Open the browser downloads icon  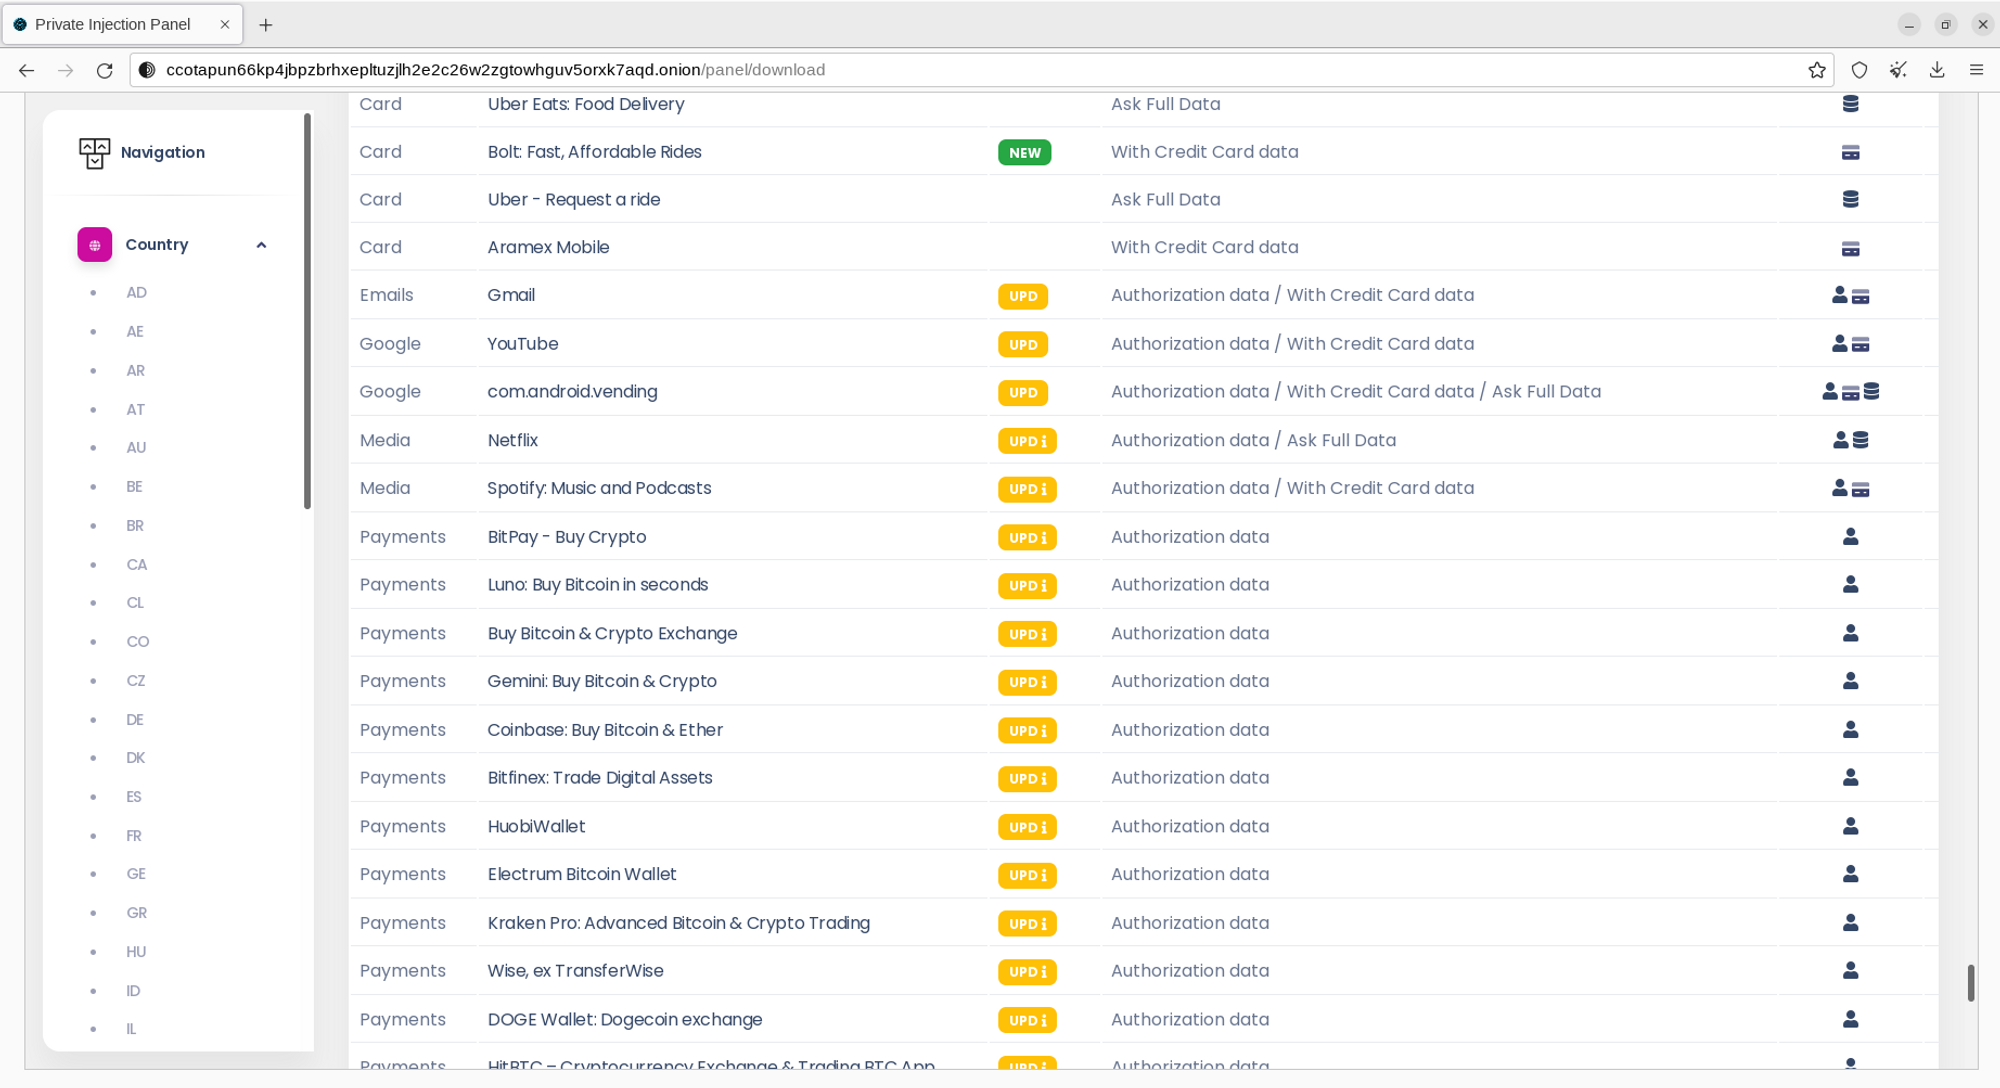tap(1937, 70)
